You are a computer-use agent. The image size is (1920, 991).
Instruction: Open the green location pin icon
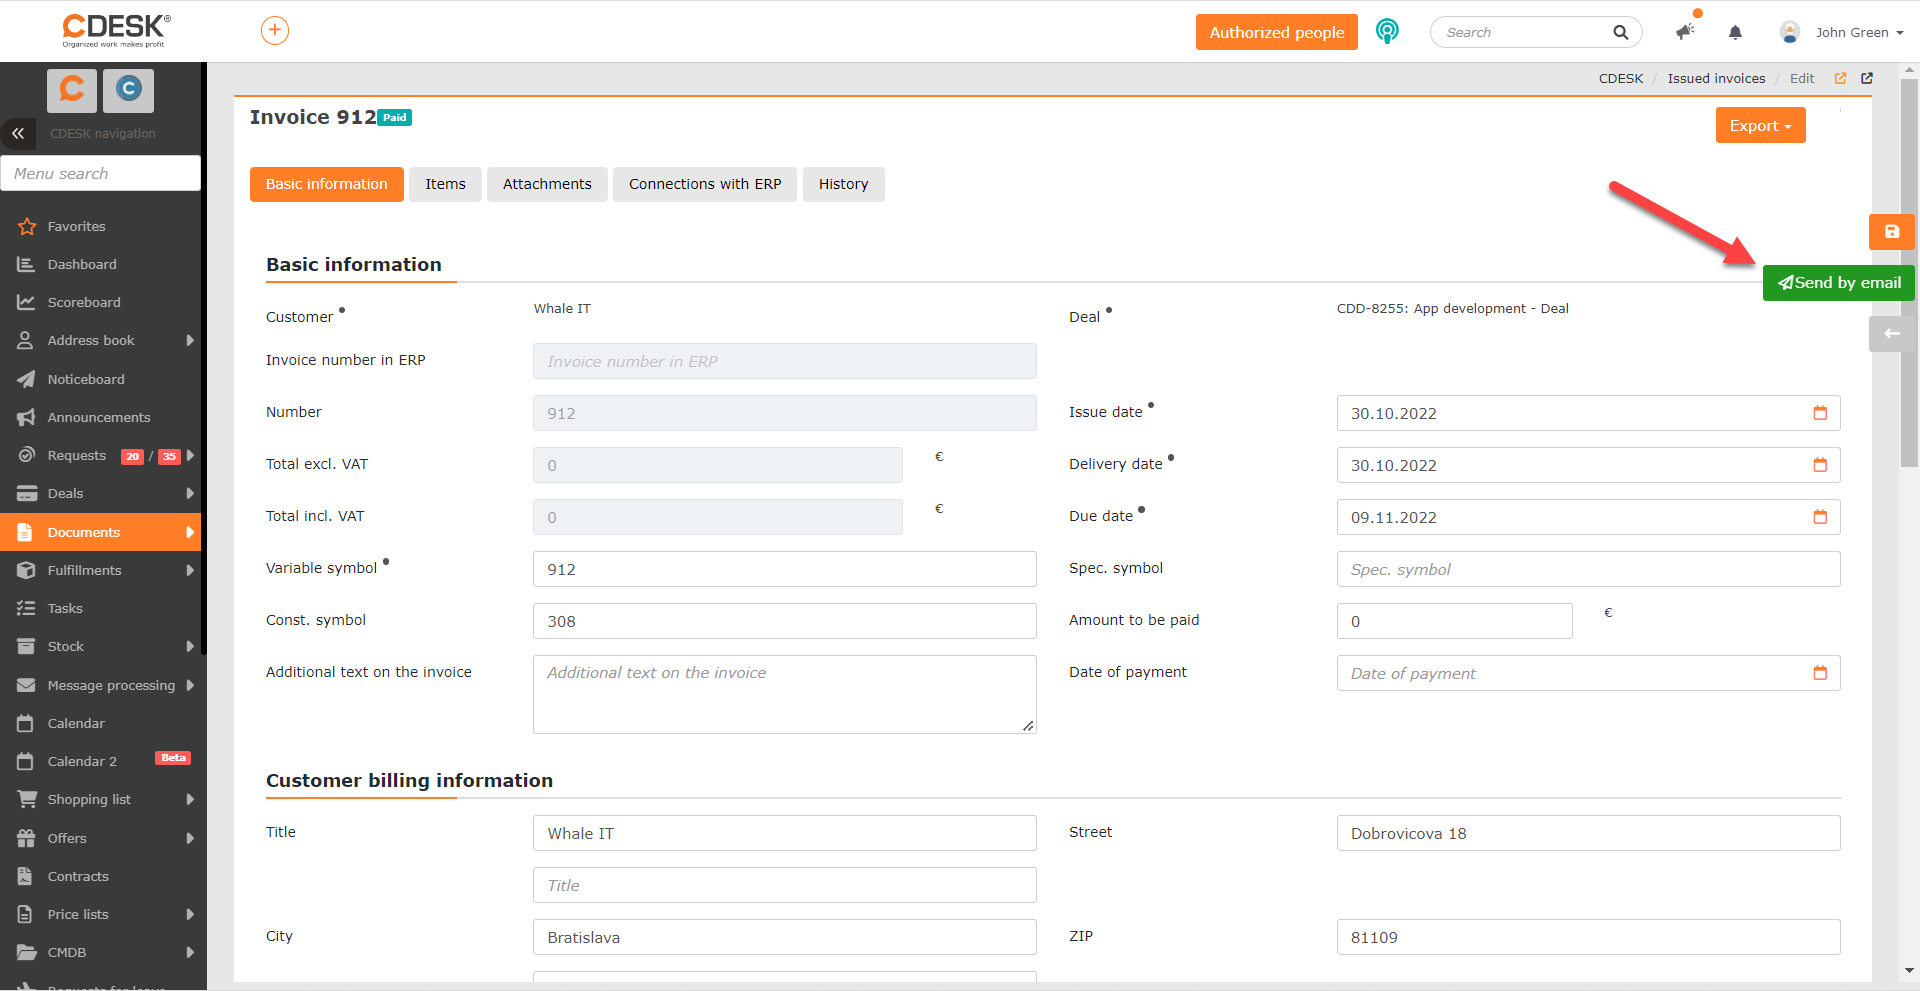tap(1387, 31)
